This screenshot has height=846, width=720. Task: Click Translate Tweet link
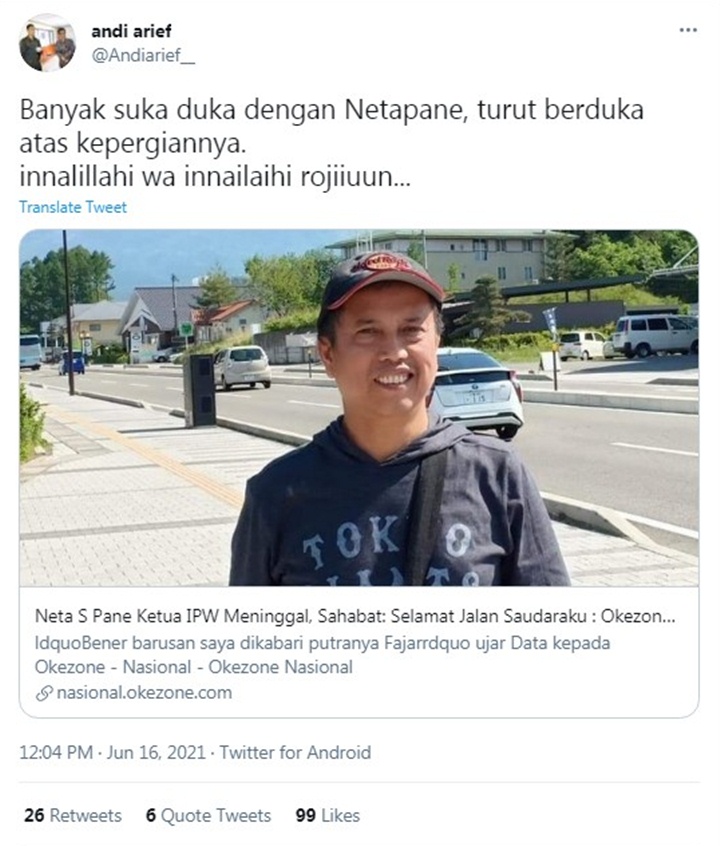[x=73, y=207]
